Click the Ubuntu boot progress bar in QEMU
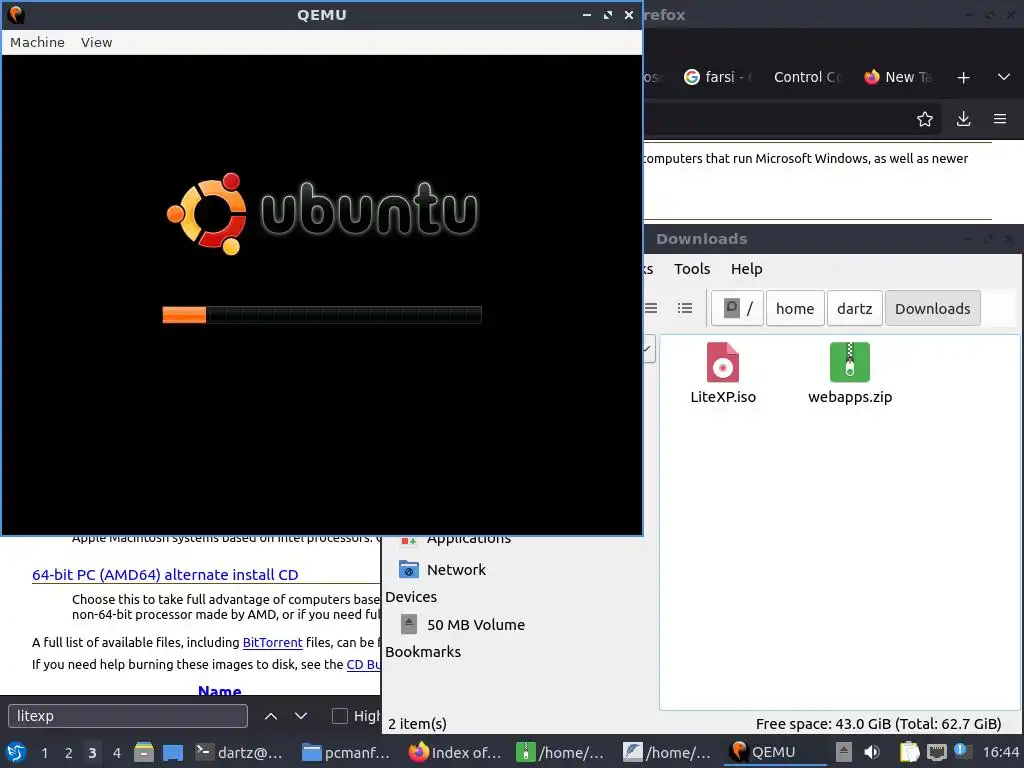The height and width of the screenshot is (768, 1024). 322,315
